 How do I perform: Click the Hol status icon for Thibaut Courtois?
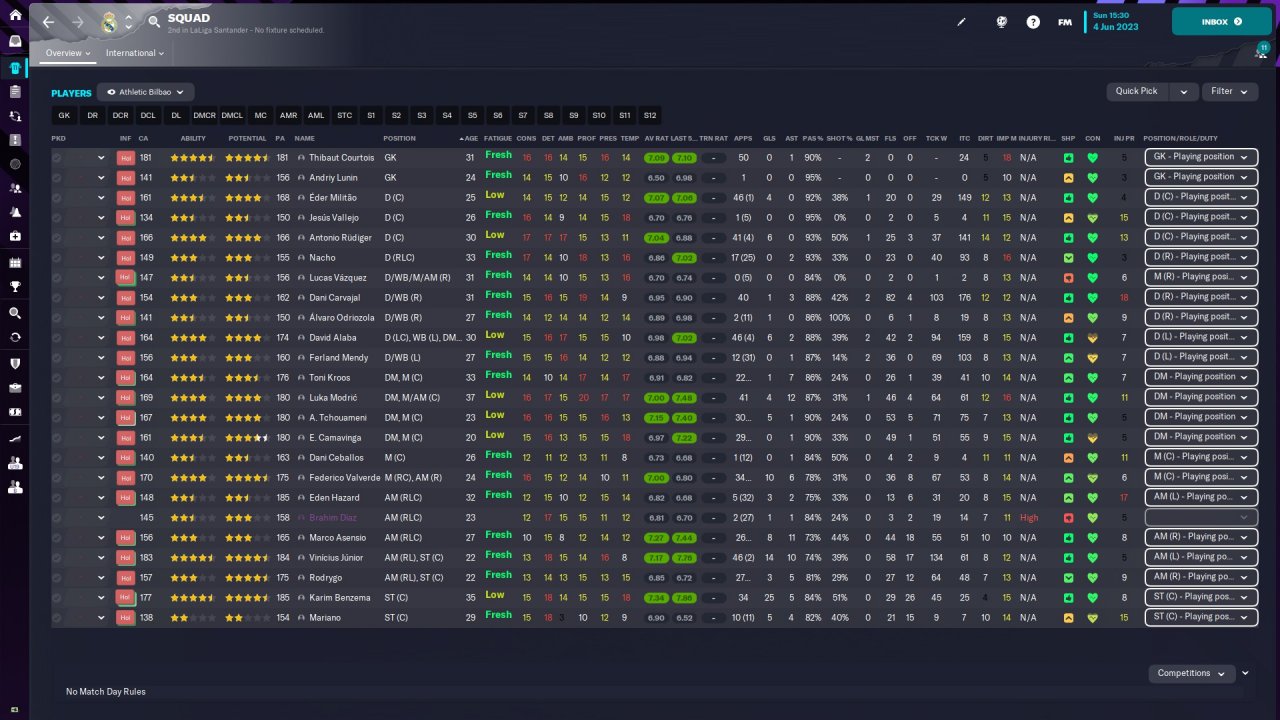[126, 157]
